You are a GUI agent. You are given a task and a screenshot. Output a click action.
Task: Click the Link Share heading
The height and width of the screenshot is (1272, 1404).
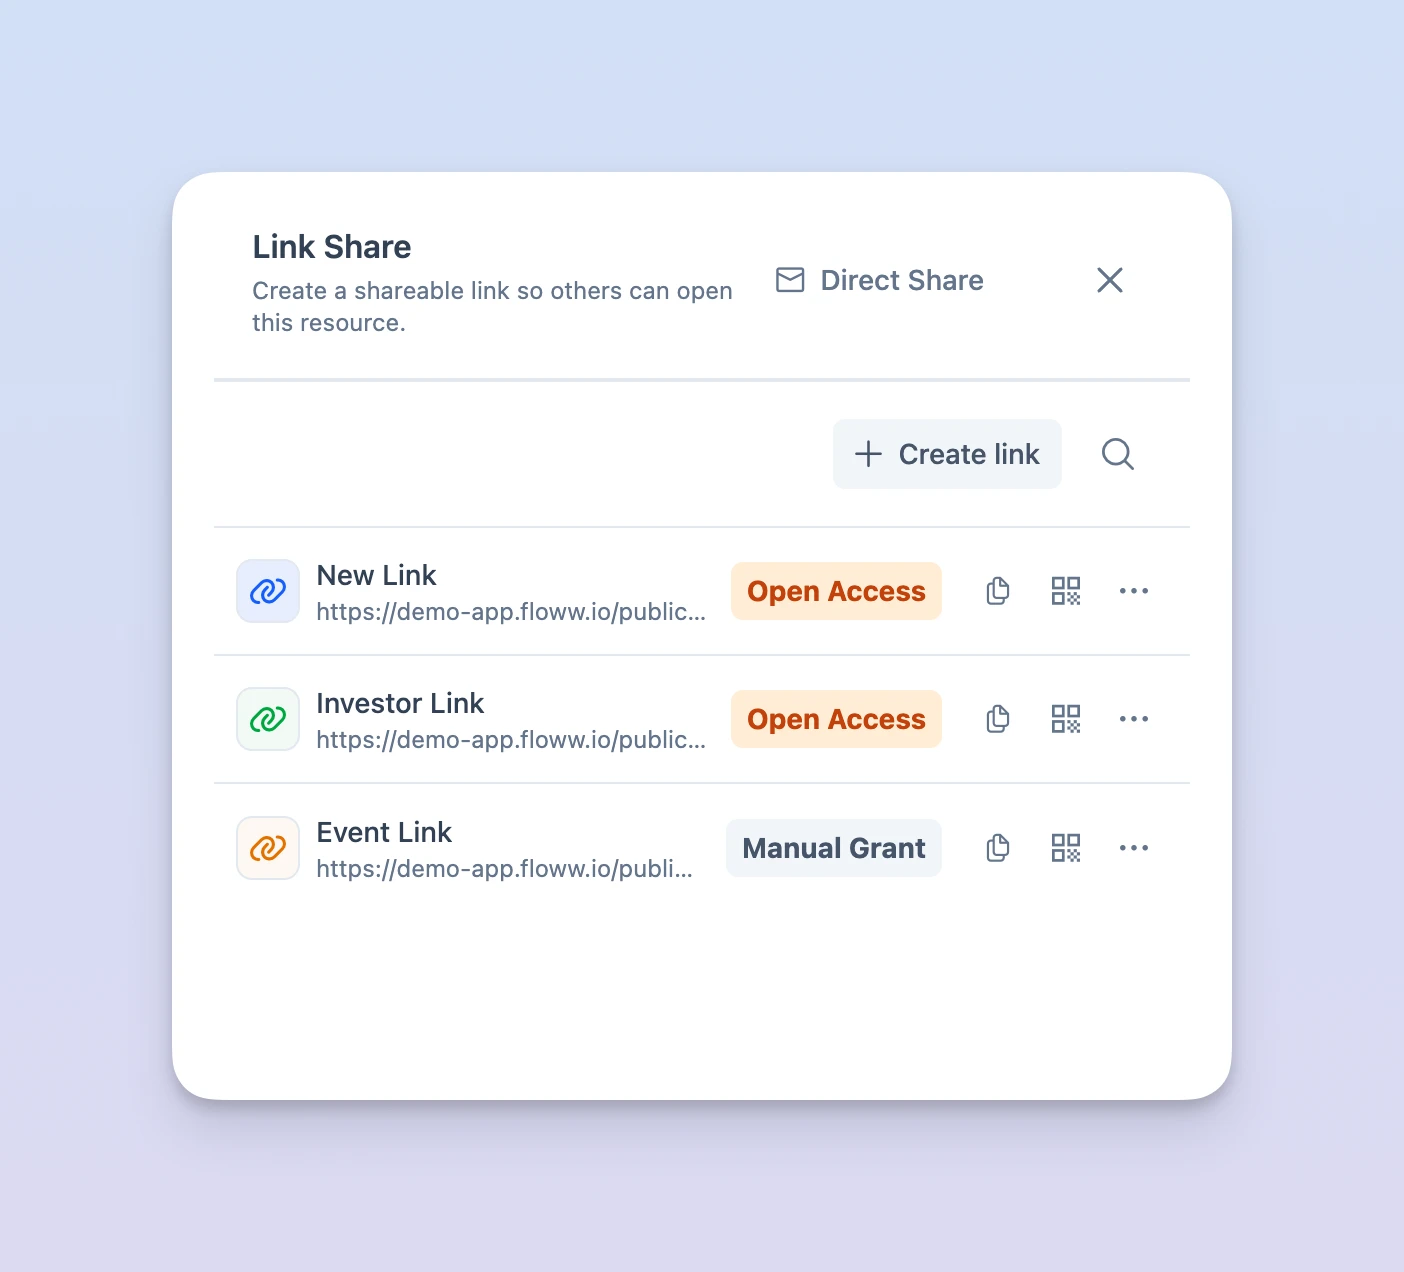pyautogui.click(x=332, y=247)
